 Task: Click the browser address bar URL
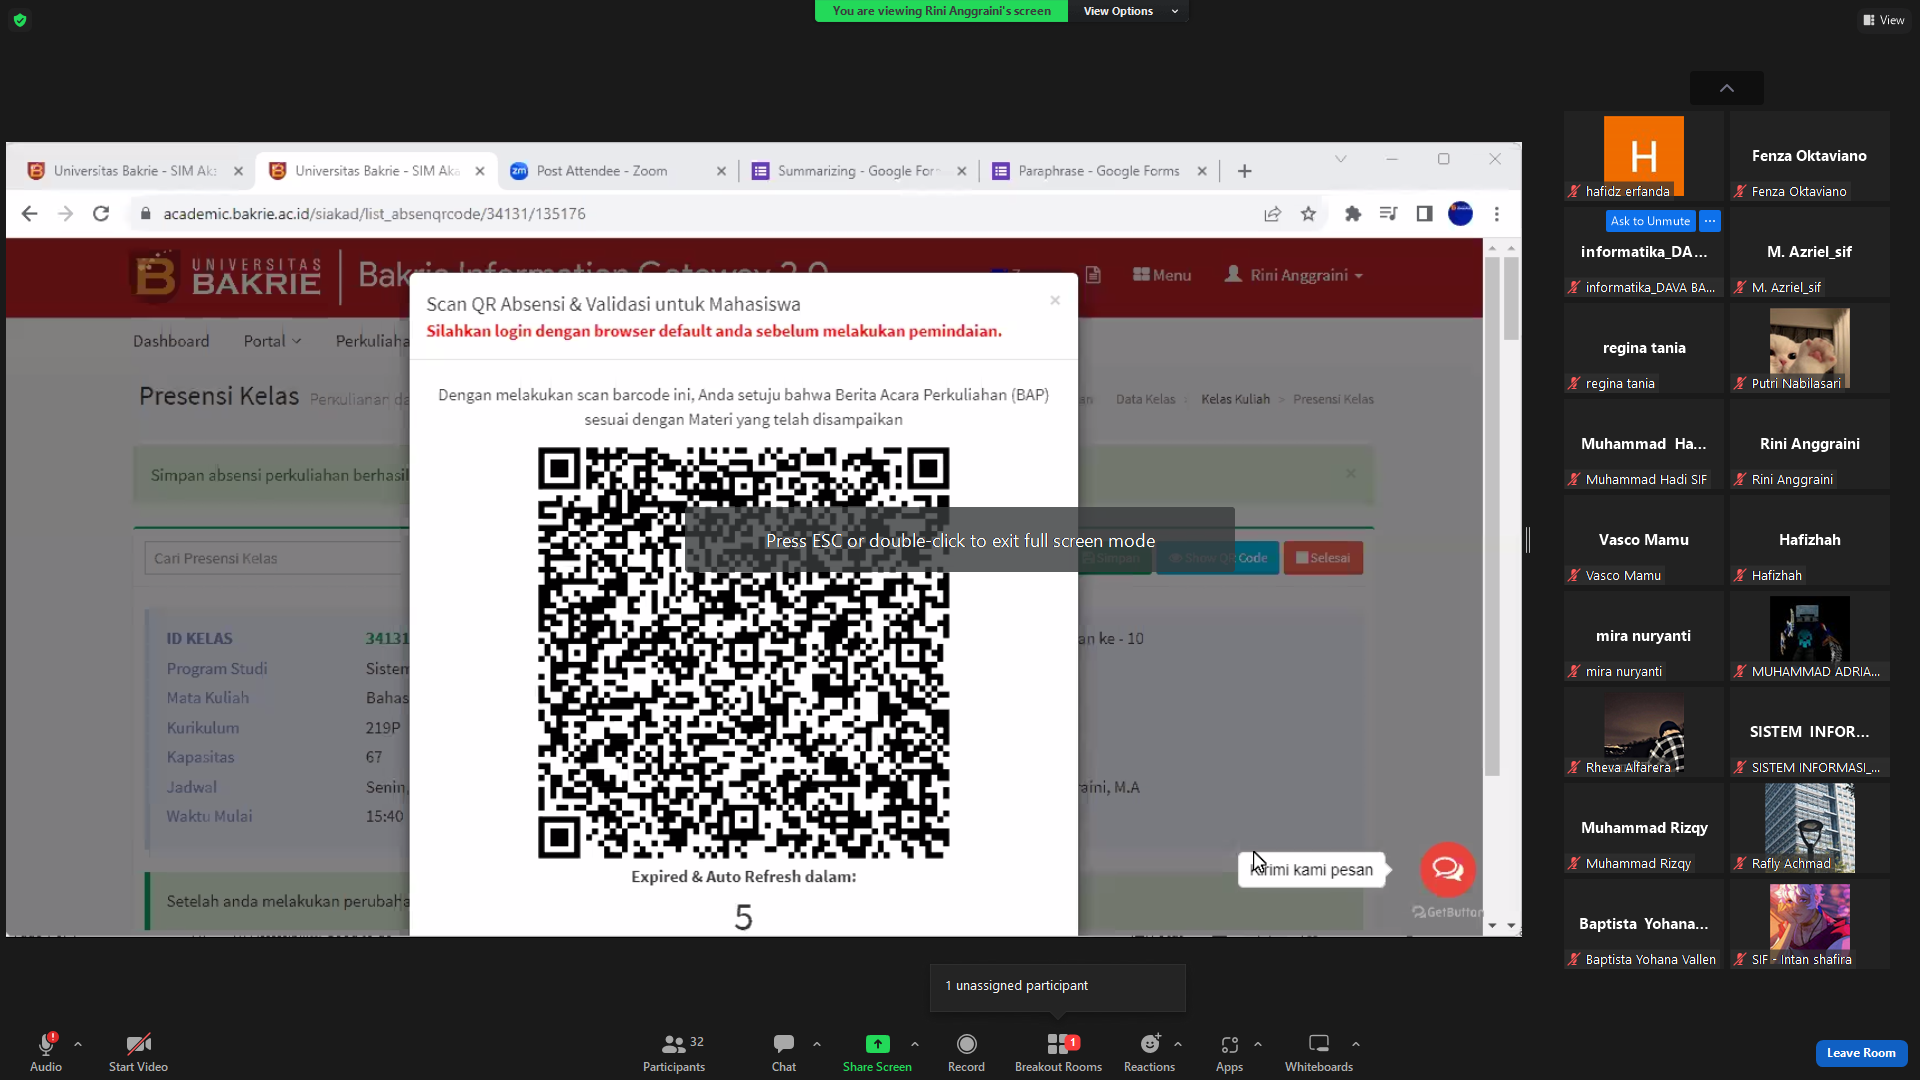point(375,214)
